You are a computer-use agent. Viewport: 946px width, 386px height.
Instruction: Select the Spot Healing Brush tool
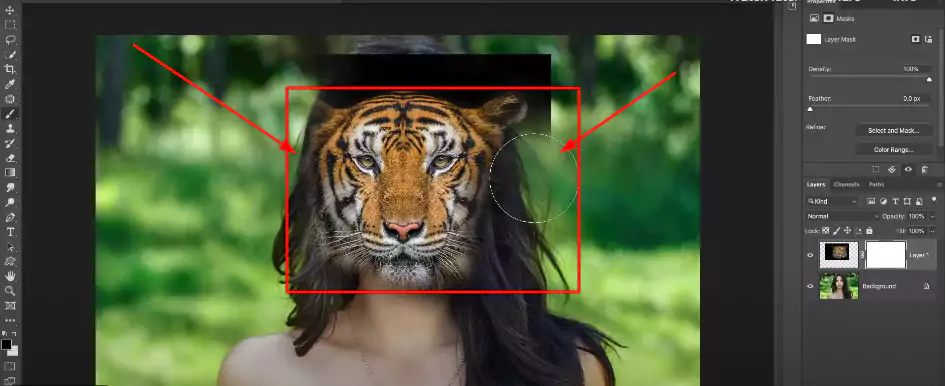click(10, 99)
